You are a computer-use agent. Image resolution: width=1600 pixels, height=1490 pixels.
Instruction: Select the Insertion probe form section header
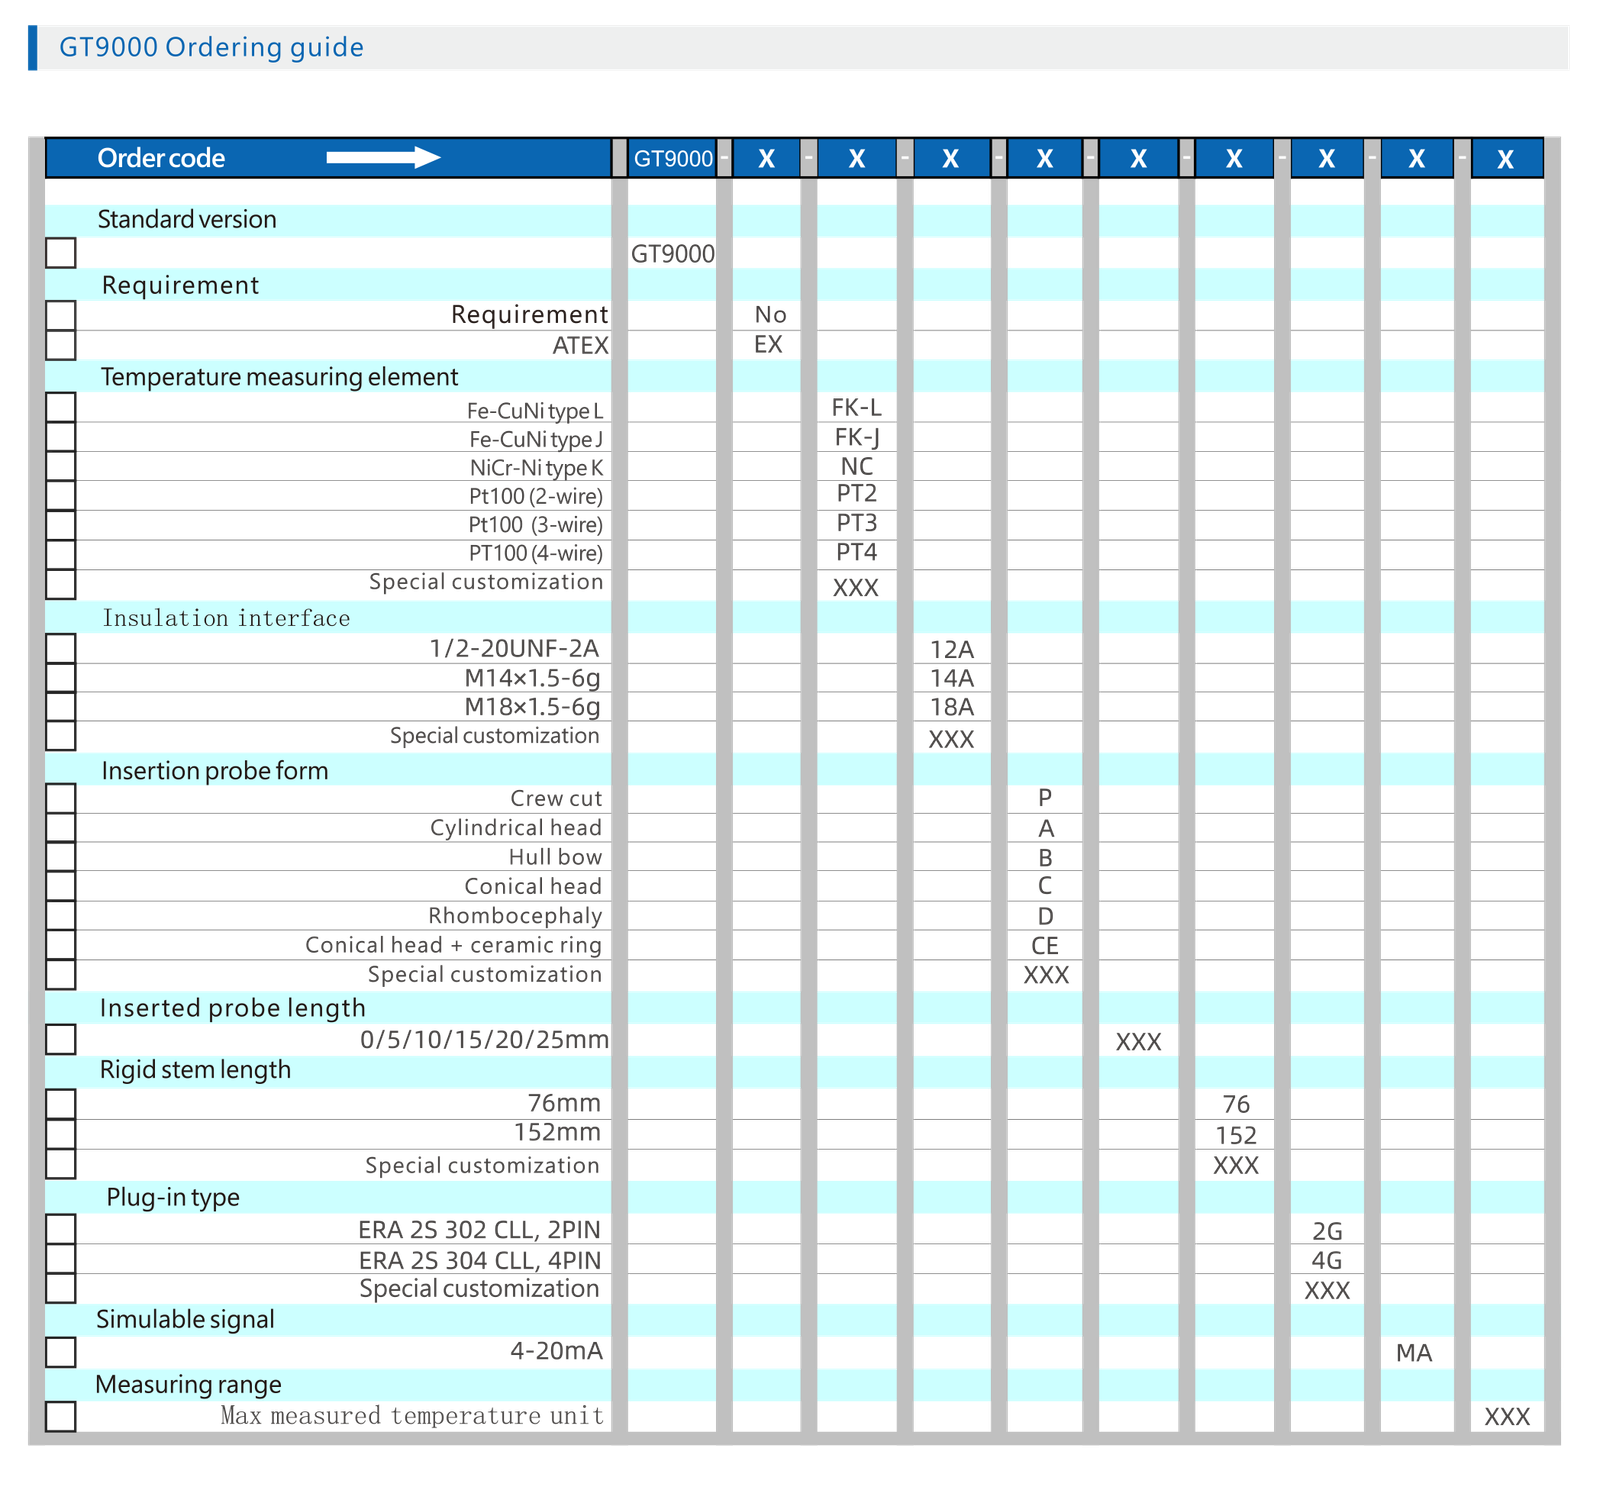tap(214, 771)
